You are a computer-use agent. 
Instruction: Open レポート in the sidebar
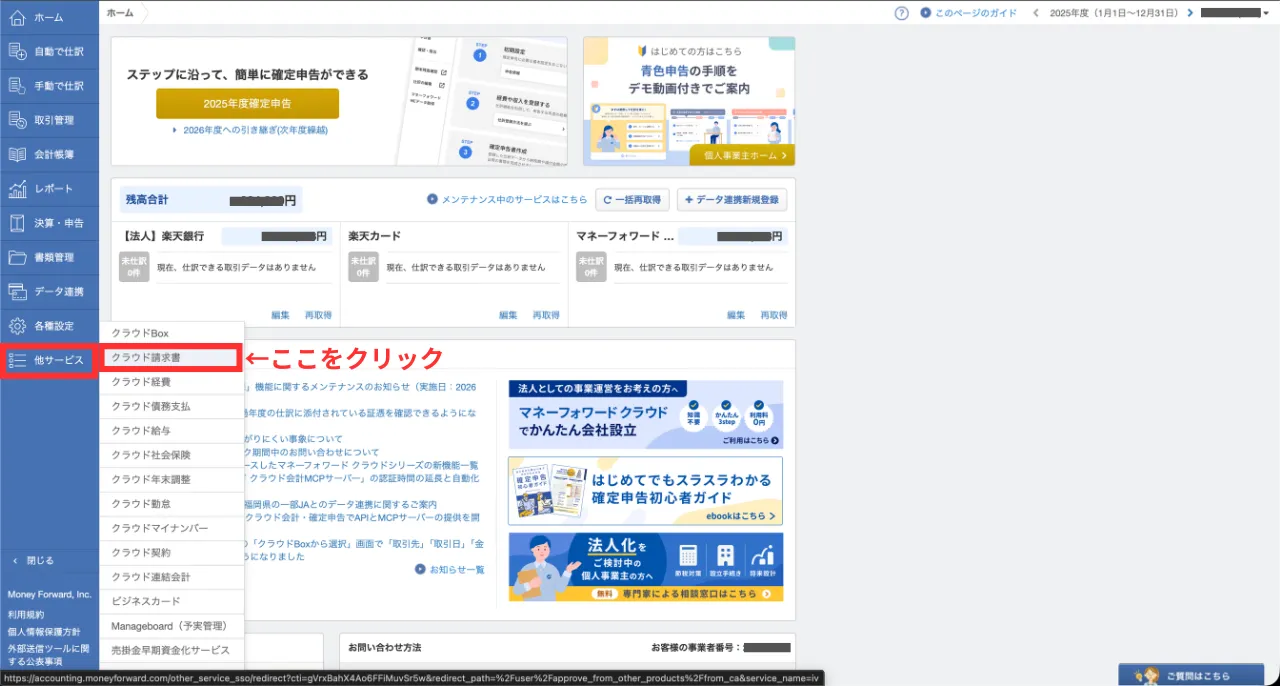pyautogui.click(x=49, y=188)
